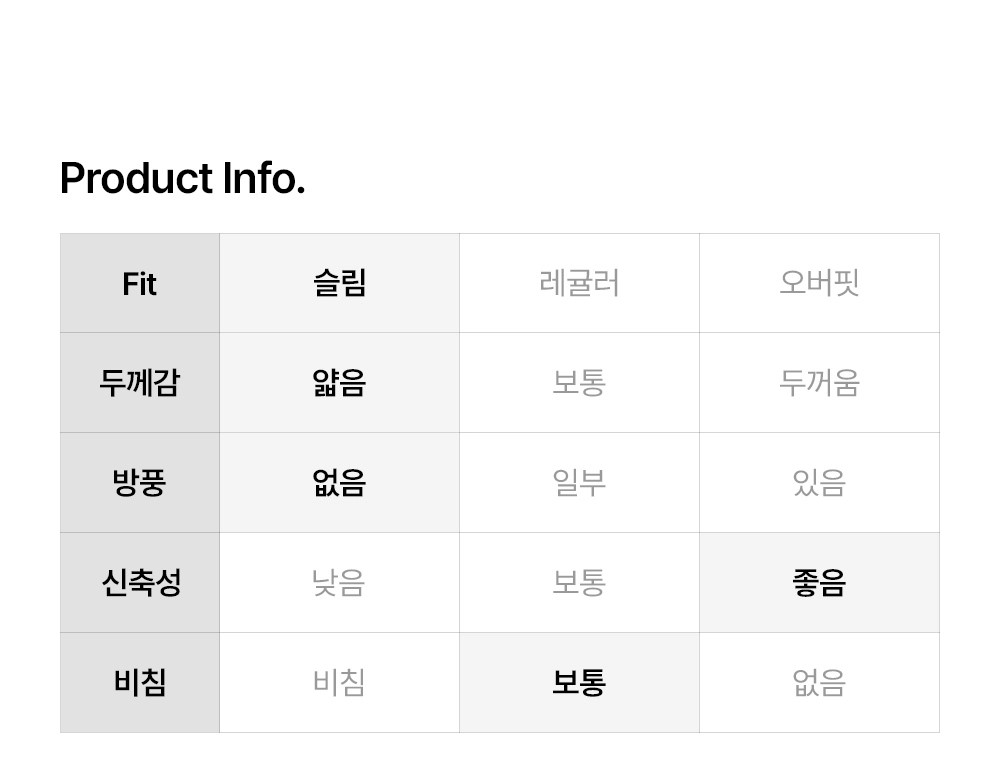
Task: Select the highlighted 좋음 stretch option
Action: (x=819, y=583)
